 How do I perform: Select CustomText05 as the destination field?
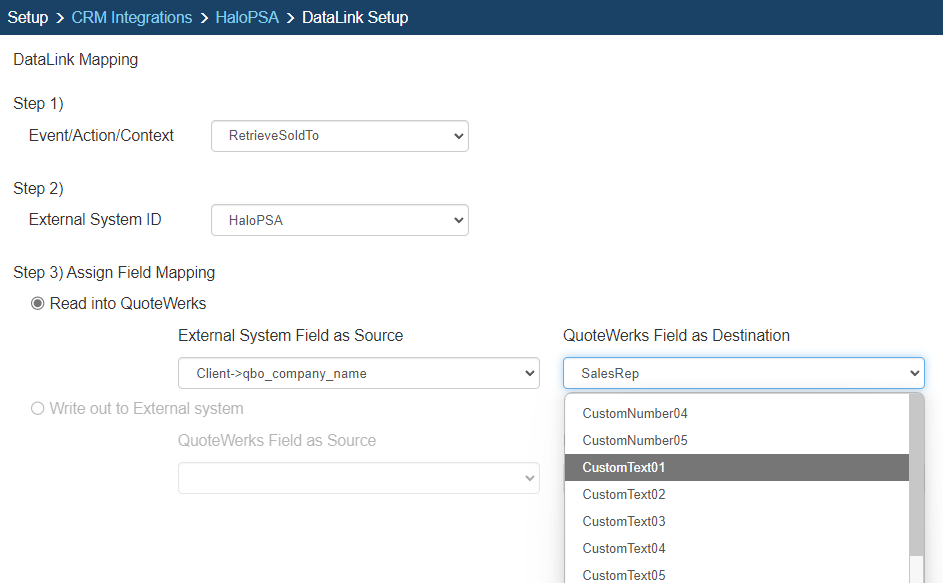pos(624,575)
